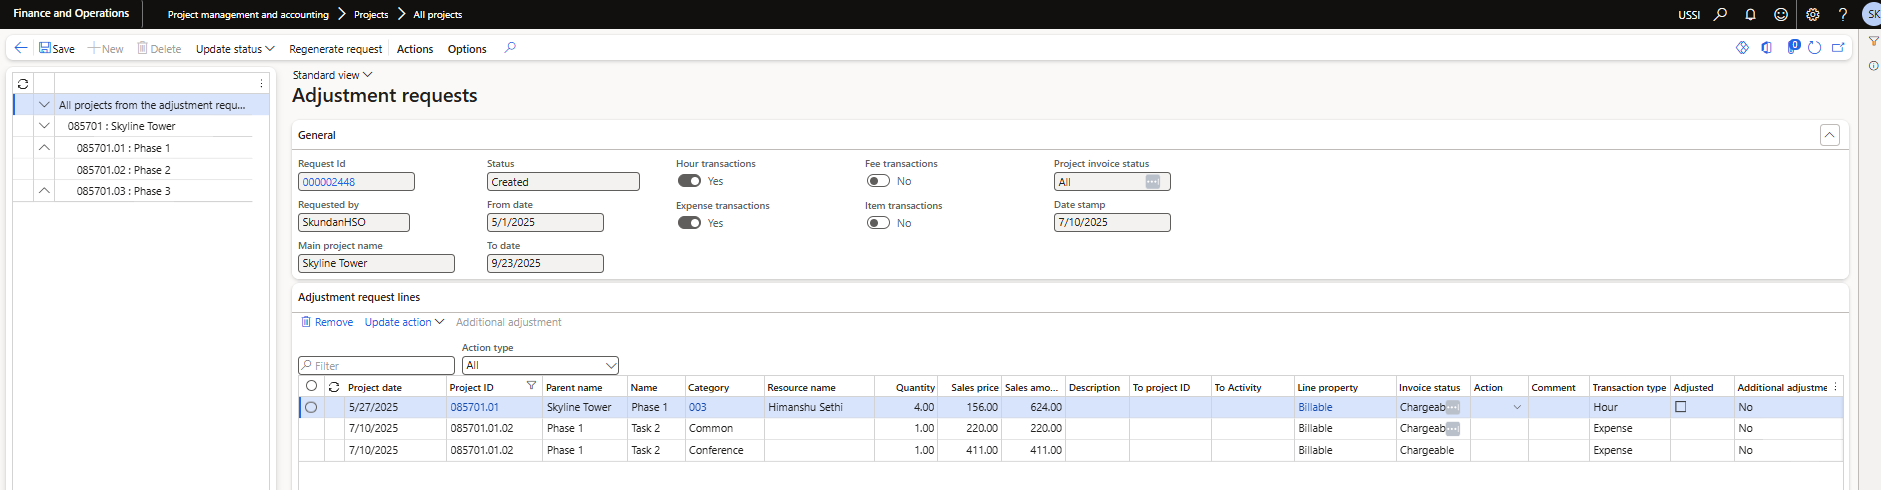Expand the Update status dropdown
This screenshot has height=490, width=1881.
tap(235, 49)
